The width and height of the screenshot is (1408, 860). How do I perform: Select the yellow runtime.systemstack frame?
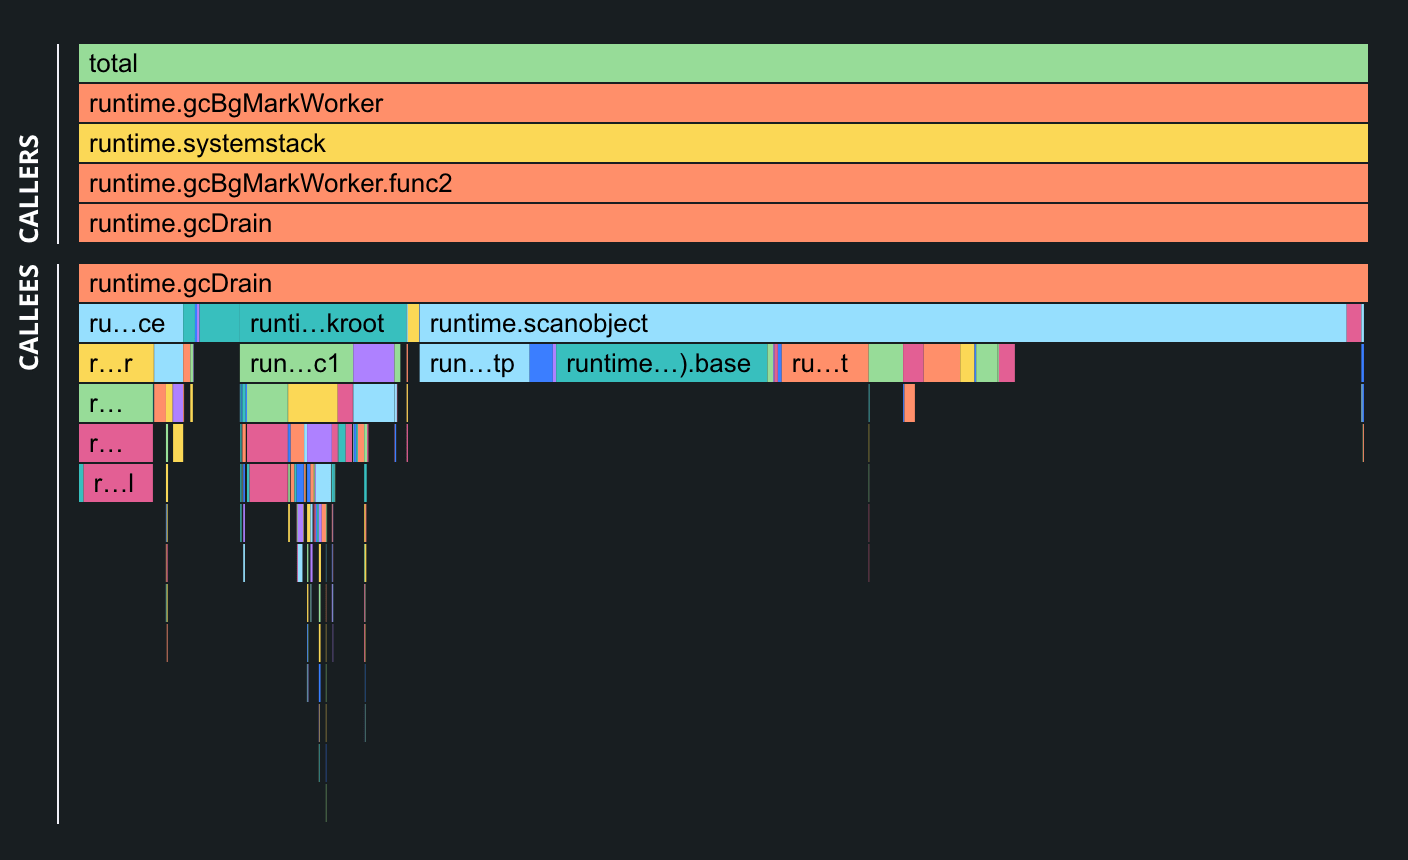coord(723,143)
